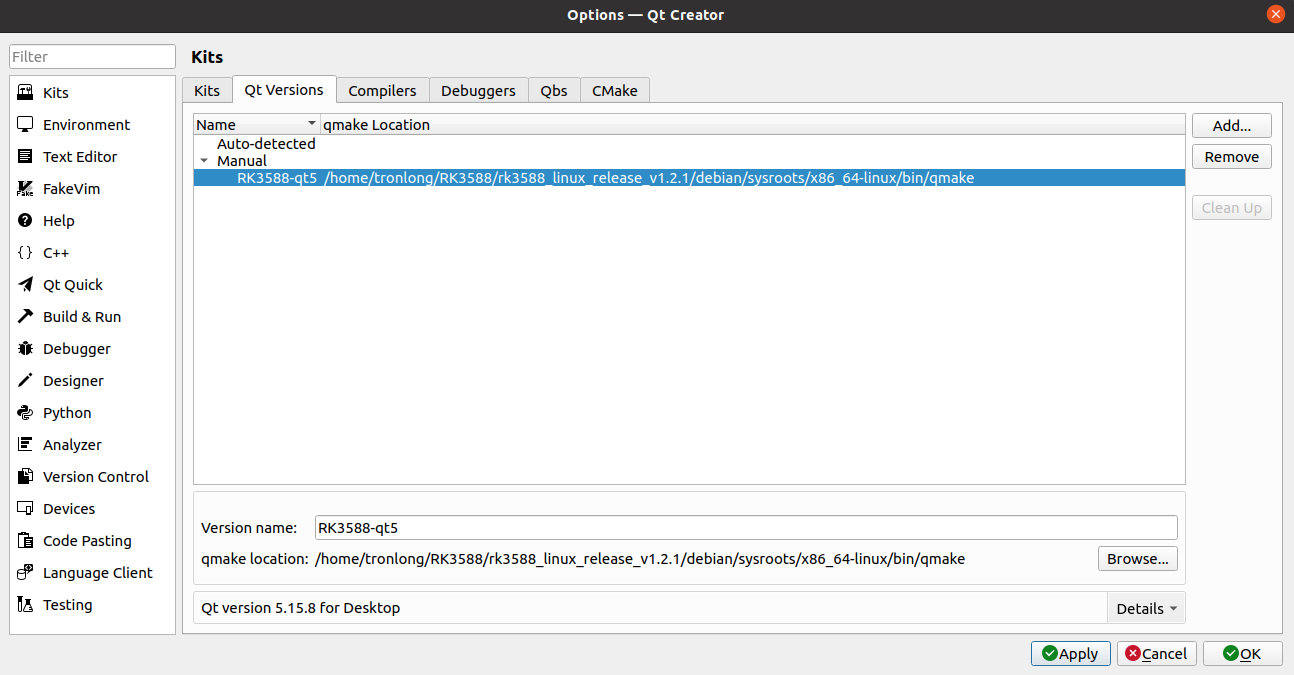1294x675 pixels.
Task: Expand the Details dropdown
Action: coord(1146,608)
